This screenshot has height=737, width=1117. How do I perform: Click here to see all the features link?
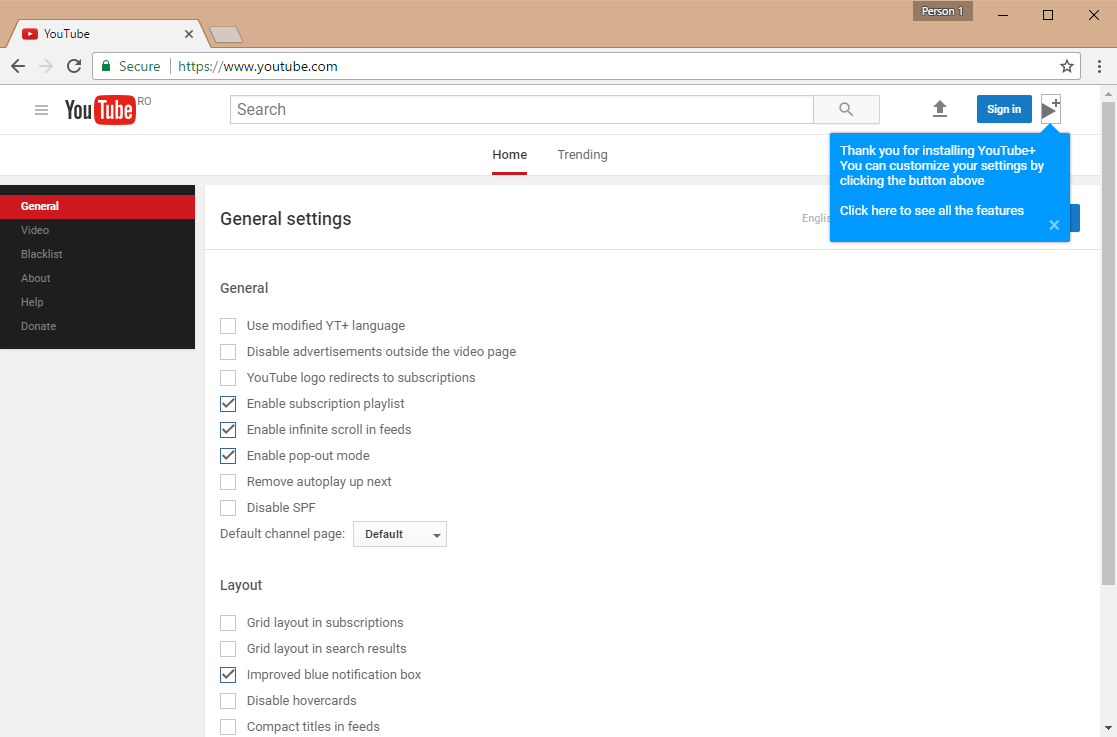click(931, 211)
